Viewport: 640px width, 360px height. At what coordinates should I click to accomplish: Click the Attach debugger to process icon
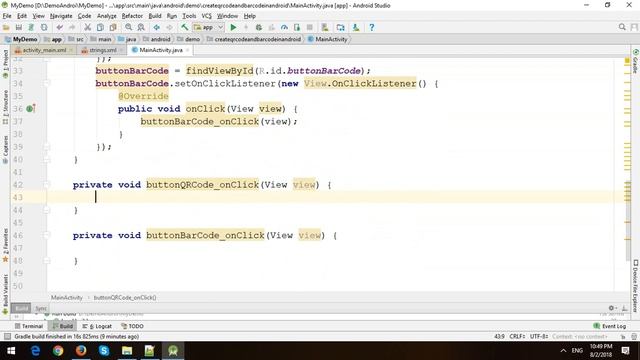297,27
